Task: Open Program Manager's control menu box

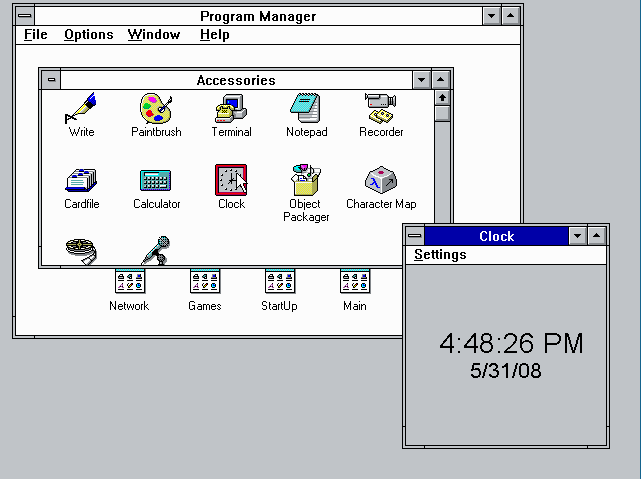Action: point(25,16)
